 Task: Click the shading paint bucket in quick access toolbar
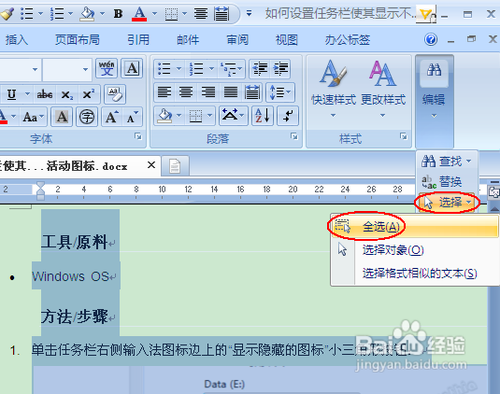[x=87, y=14]
